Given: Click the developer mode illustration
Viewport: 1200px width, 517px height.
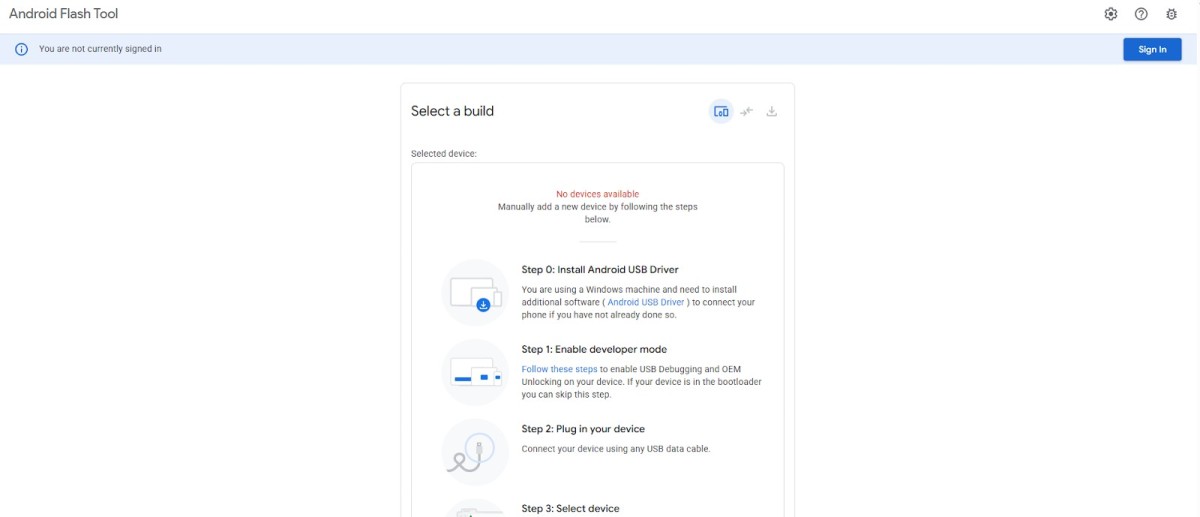Looking at the screenshot, I should [476, 372].
